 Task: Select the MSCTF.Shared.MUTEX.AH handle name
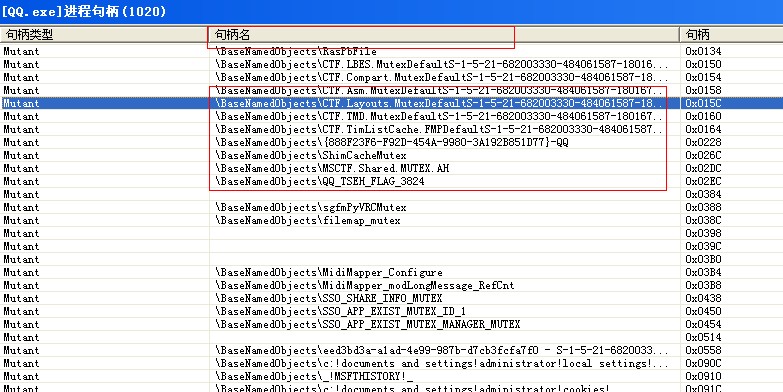pos(332,168)
